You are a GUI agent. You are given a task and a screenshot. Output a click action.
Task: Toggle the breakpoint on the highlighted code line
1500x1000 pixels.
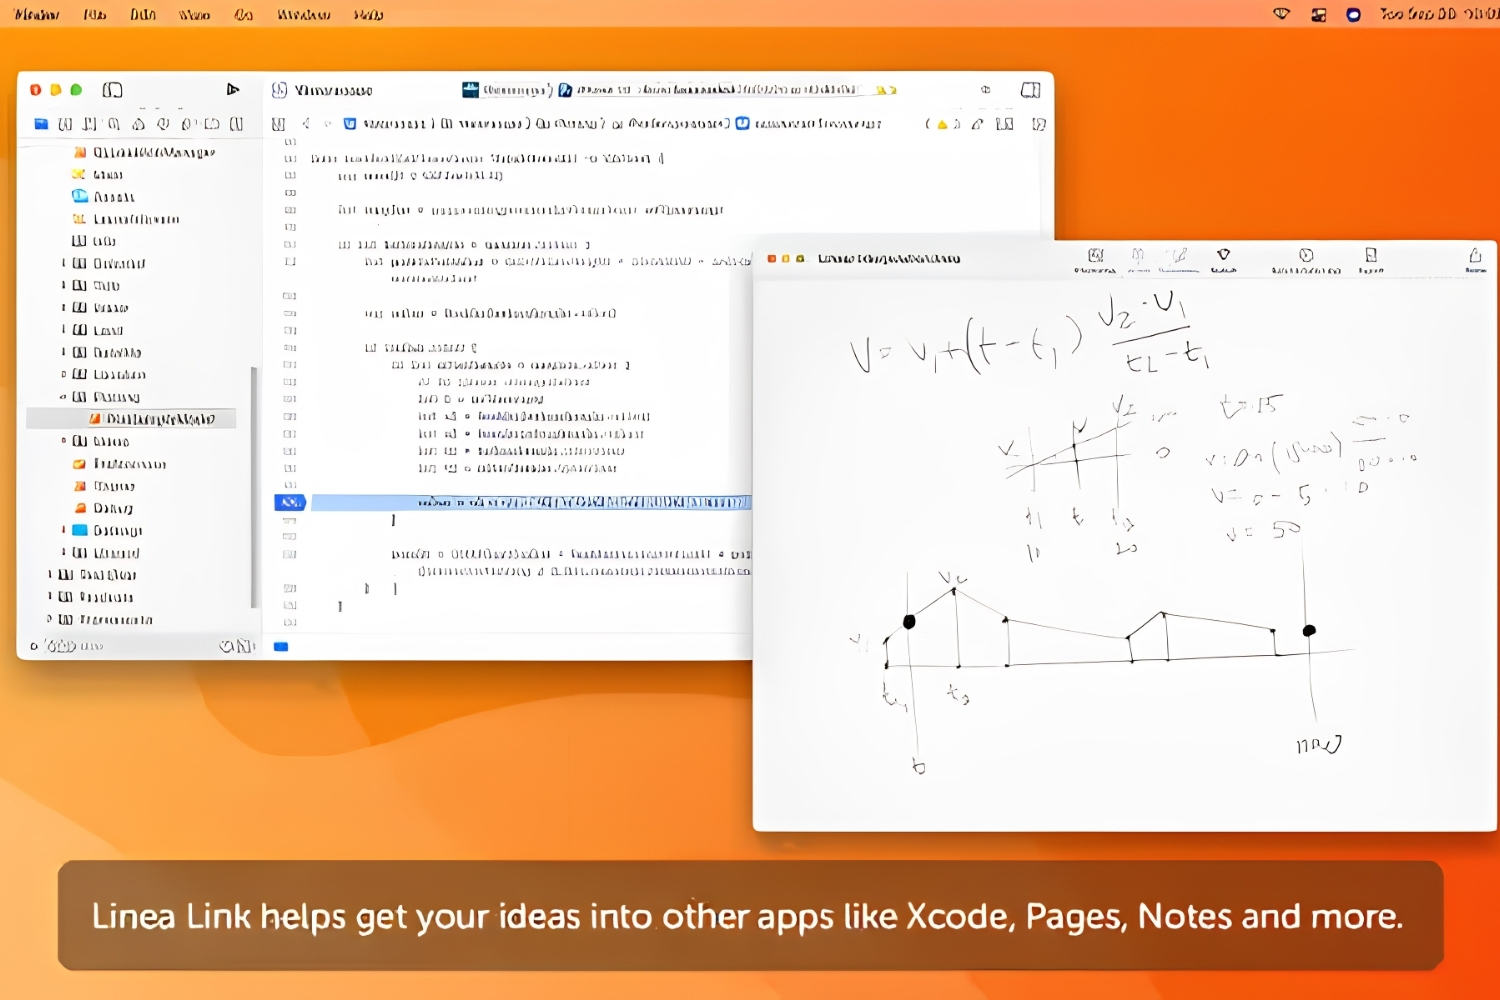coord(290,502)
